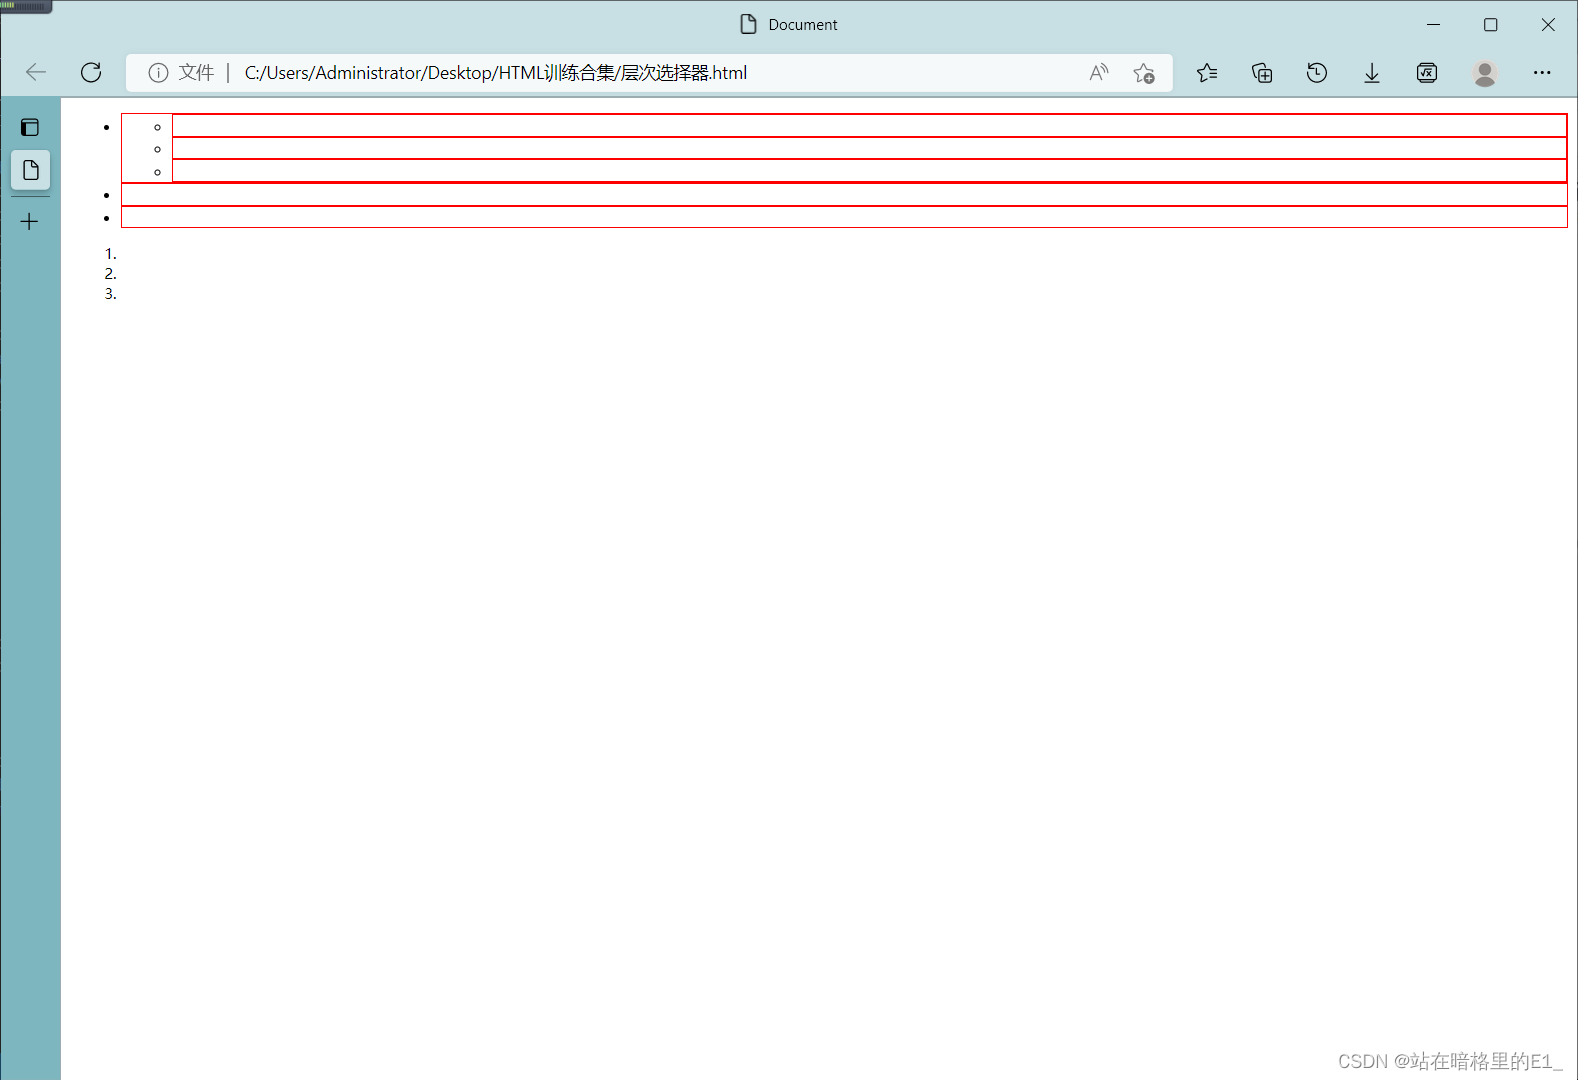This screenshot has height=1080, width=1578.
Task: Add page to favorites star icon
Action: click(1144, 73)
